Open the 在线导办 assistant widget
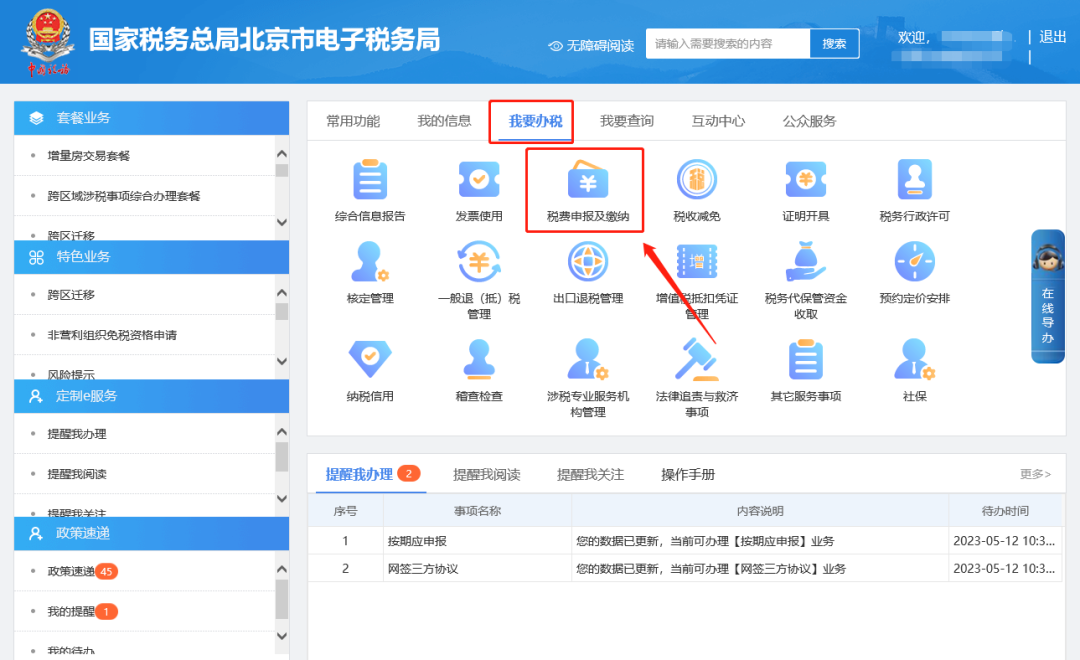 (1048, 296)
